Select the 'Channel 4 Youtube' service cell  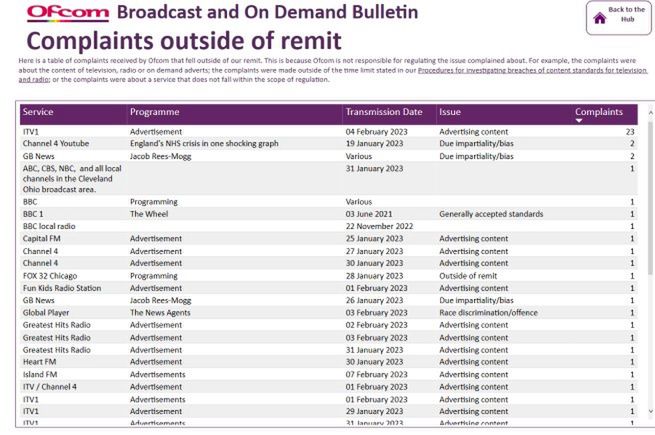click(56, 143)
